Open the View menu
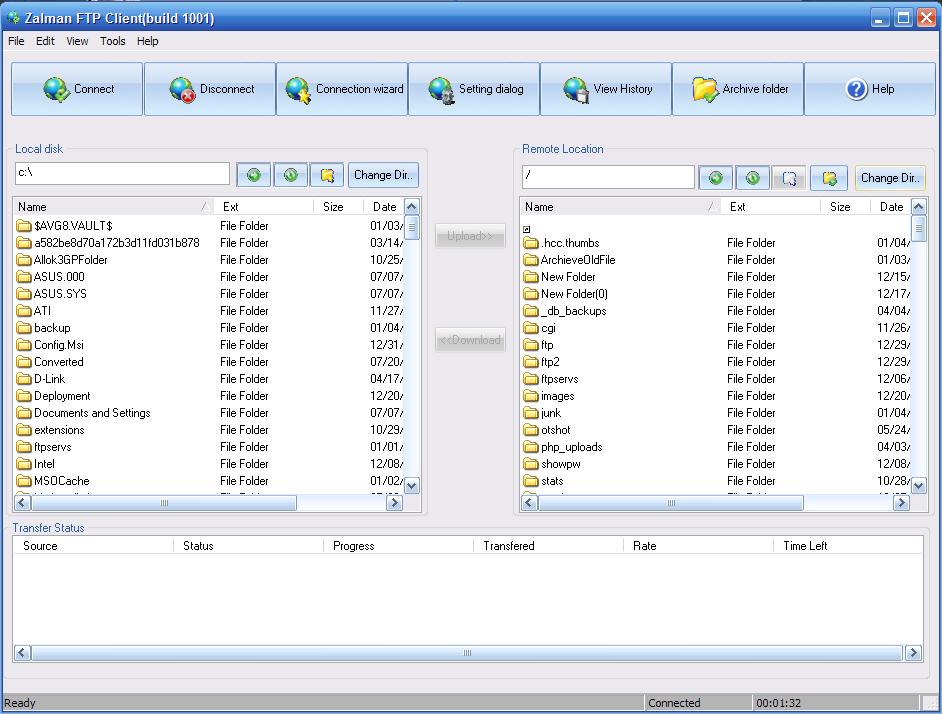Image resolution: width=942 pixels, height=714 pixels. (x=77, y=41)
